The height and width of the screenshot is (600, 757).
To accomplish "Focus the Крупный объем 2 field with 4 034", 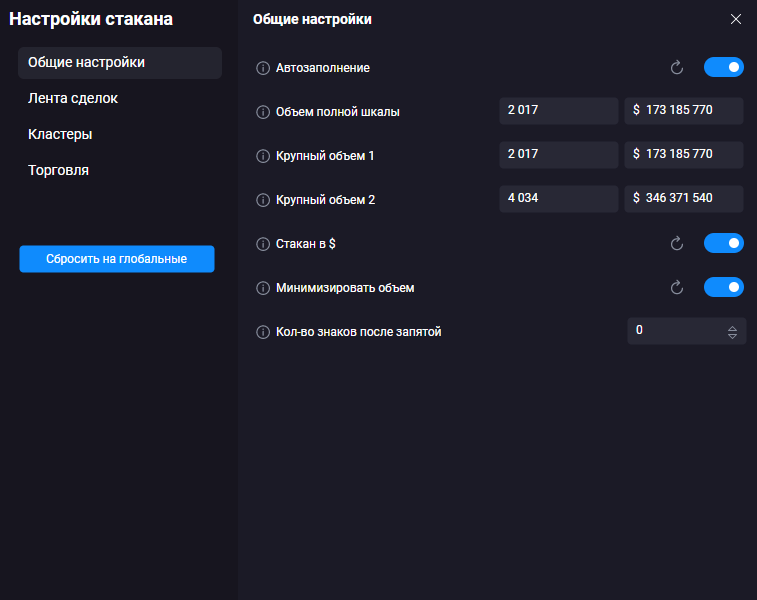I will 559,198.
